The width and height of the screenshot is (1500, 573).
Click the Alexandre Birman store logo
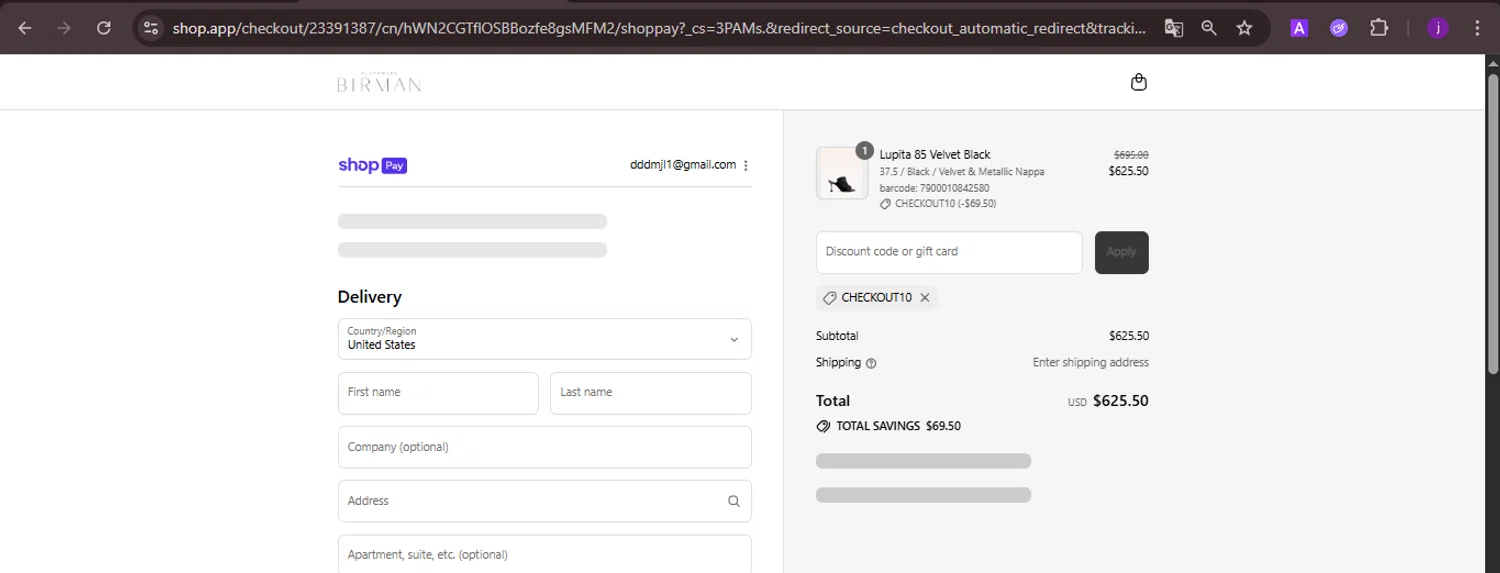[x=379, y=83]
